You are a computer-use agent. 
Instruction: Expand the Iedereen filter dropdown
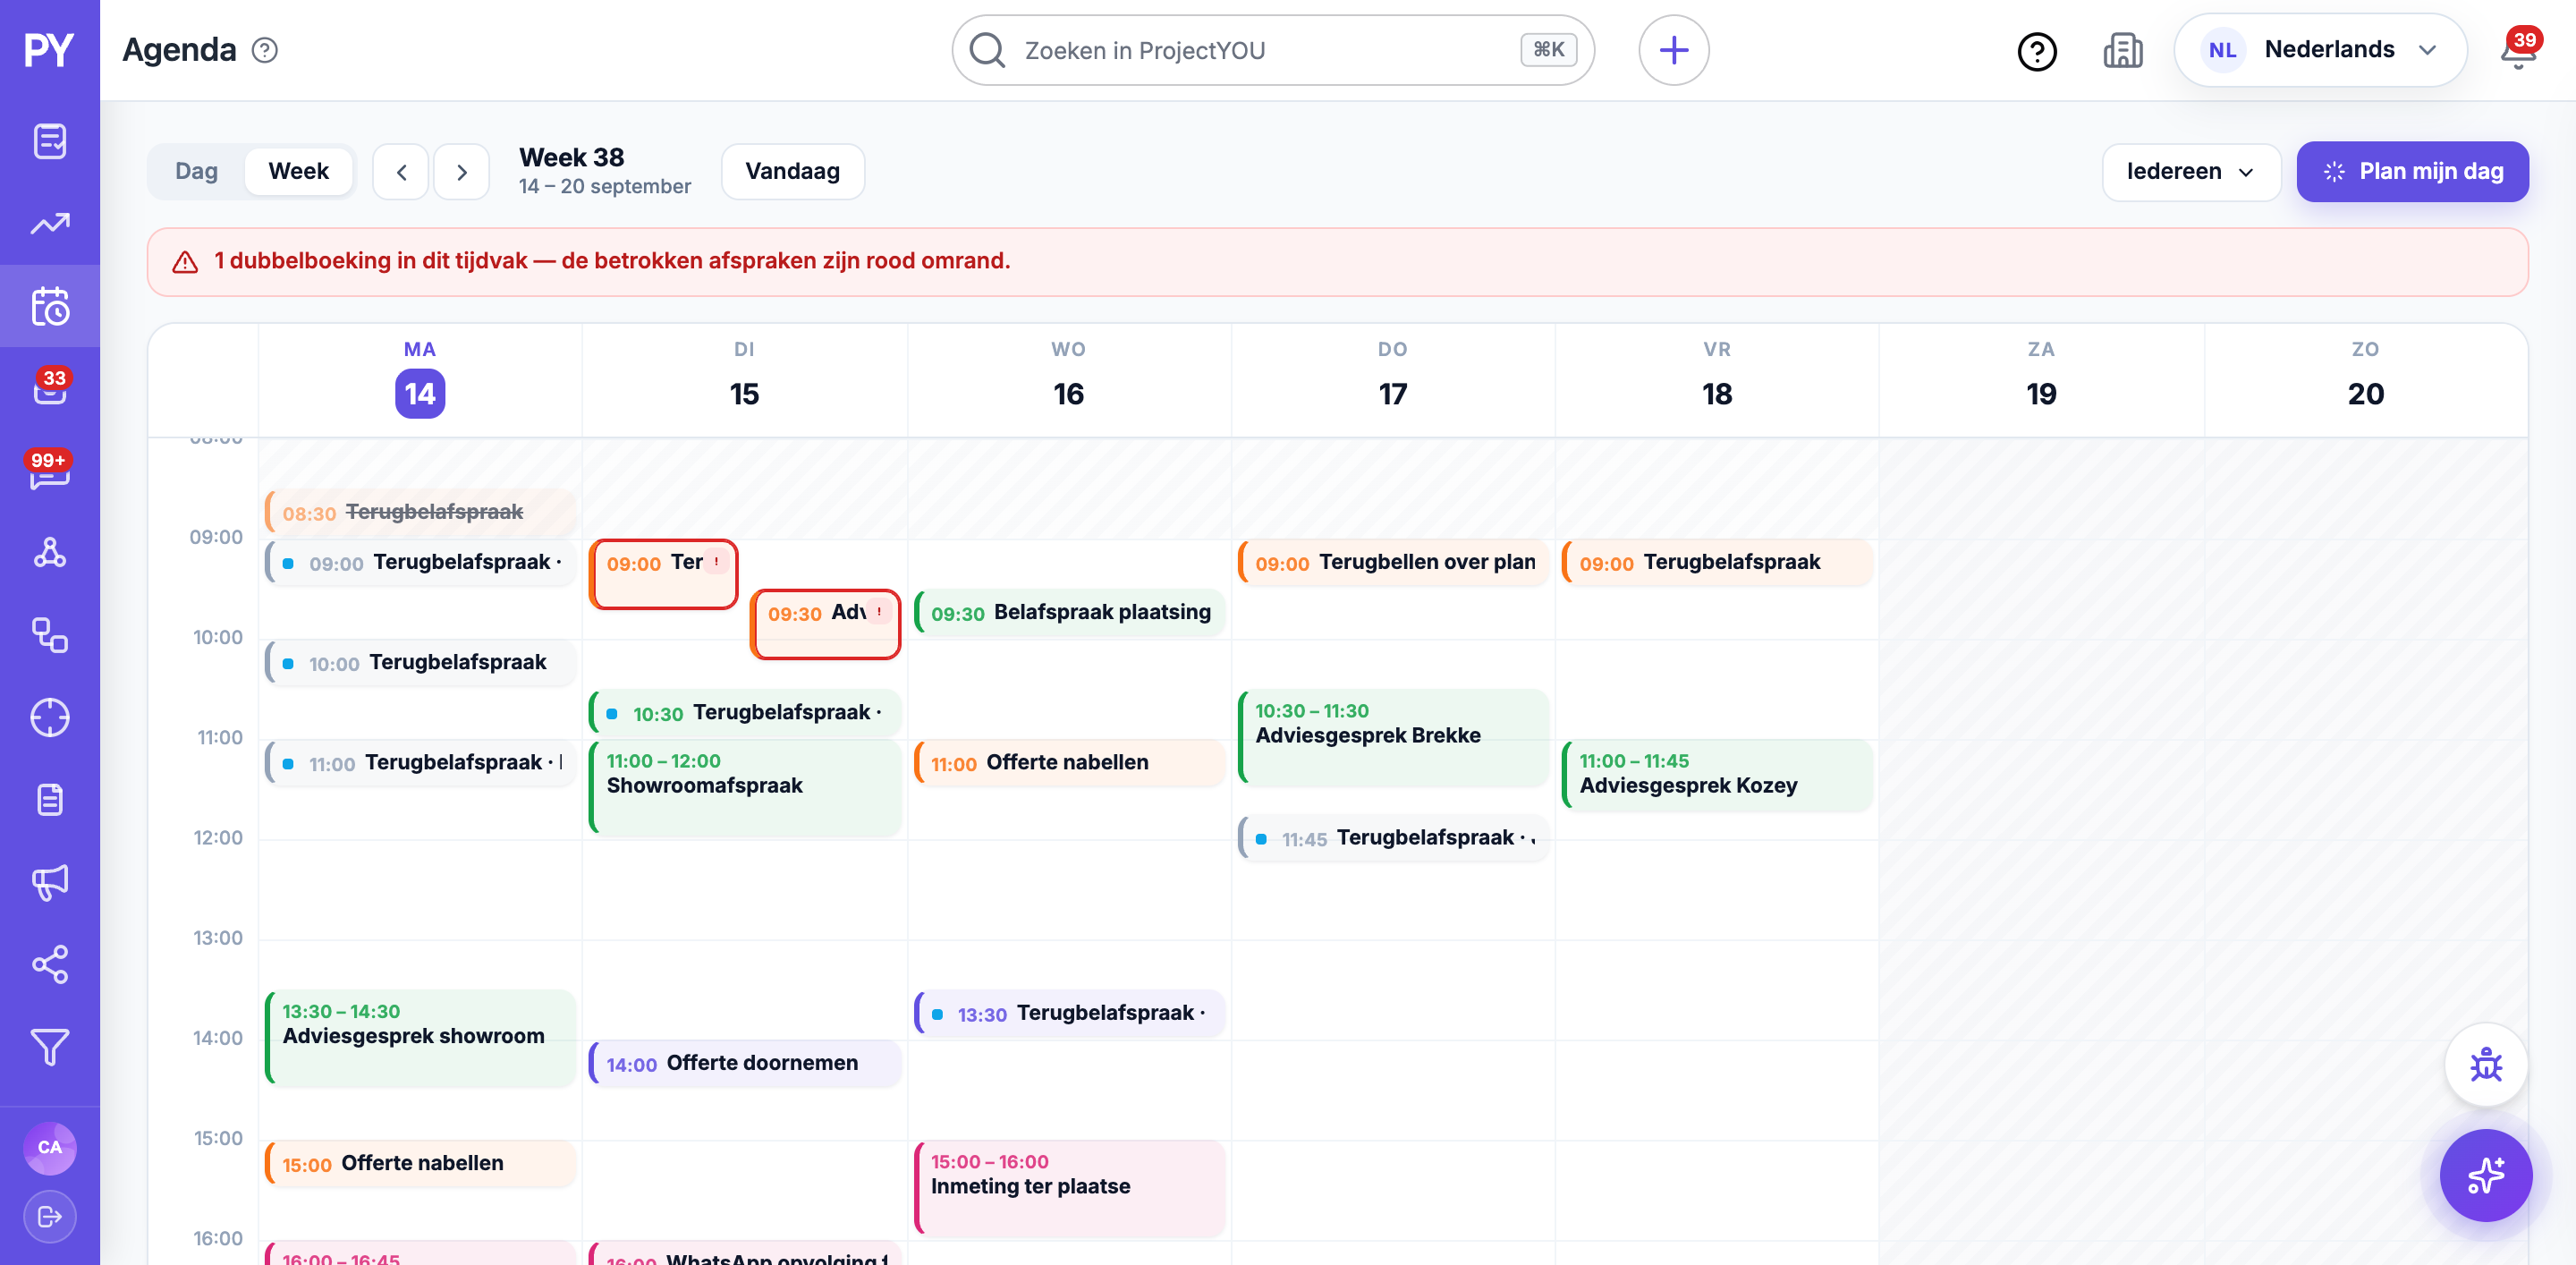[2190, 172]
